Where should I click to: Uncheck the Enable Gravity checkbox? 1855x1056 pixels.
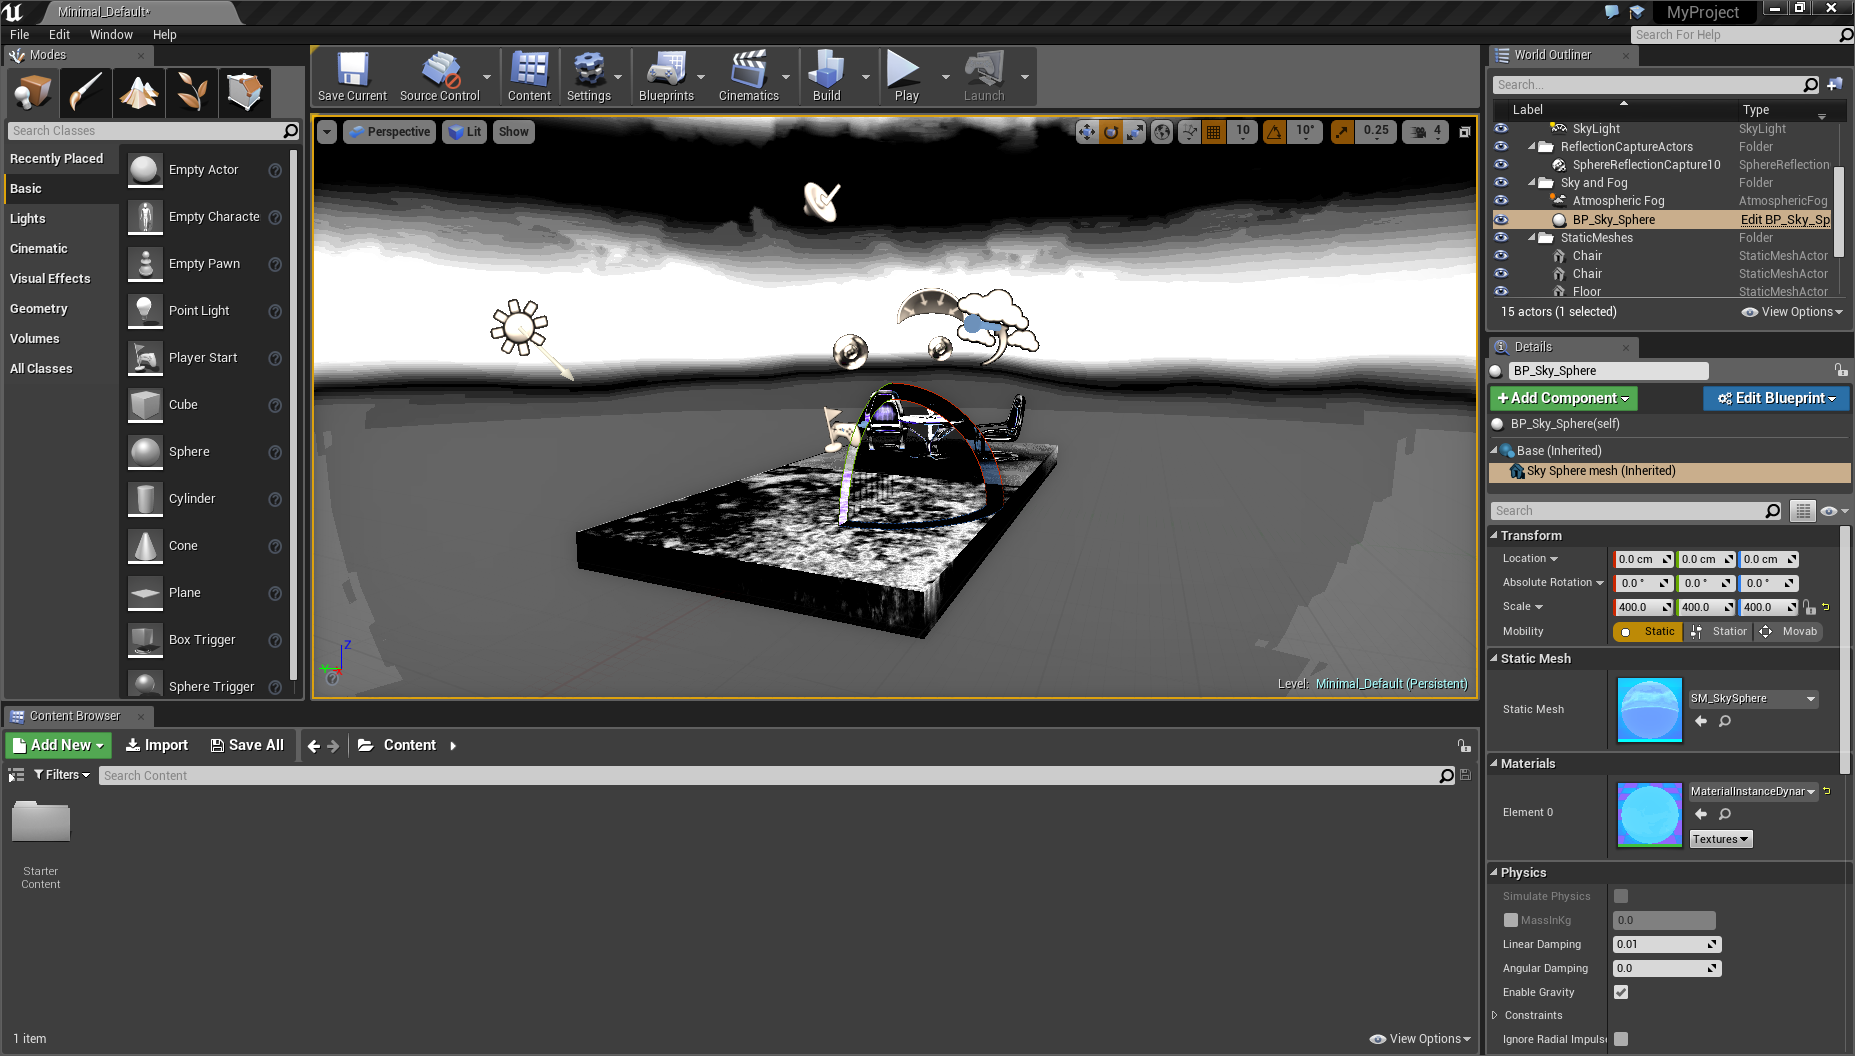tap(1621, 992)
